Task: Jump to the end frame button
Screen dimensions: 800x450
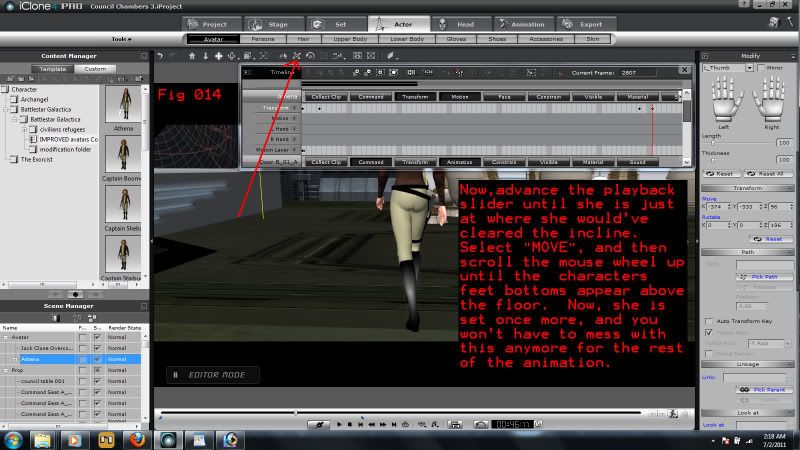Action: coord(394,424)
